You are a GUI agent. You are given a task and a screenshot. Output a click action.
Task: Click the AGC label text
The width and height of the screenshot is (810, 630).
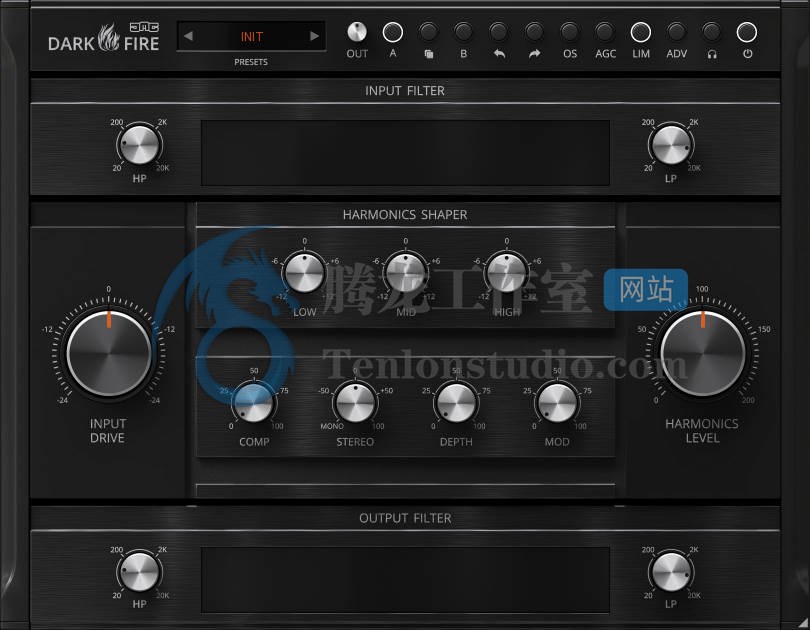click(x=605, y=54)
